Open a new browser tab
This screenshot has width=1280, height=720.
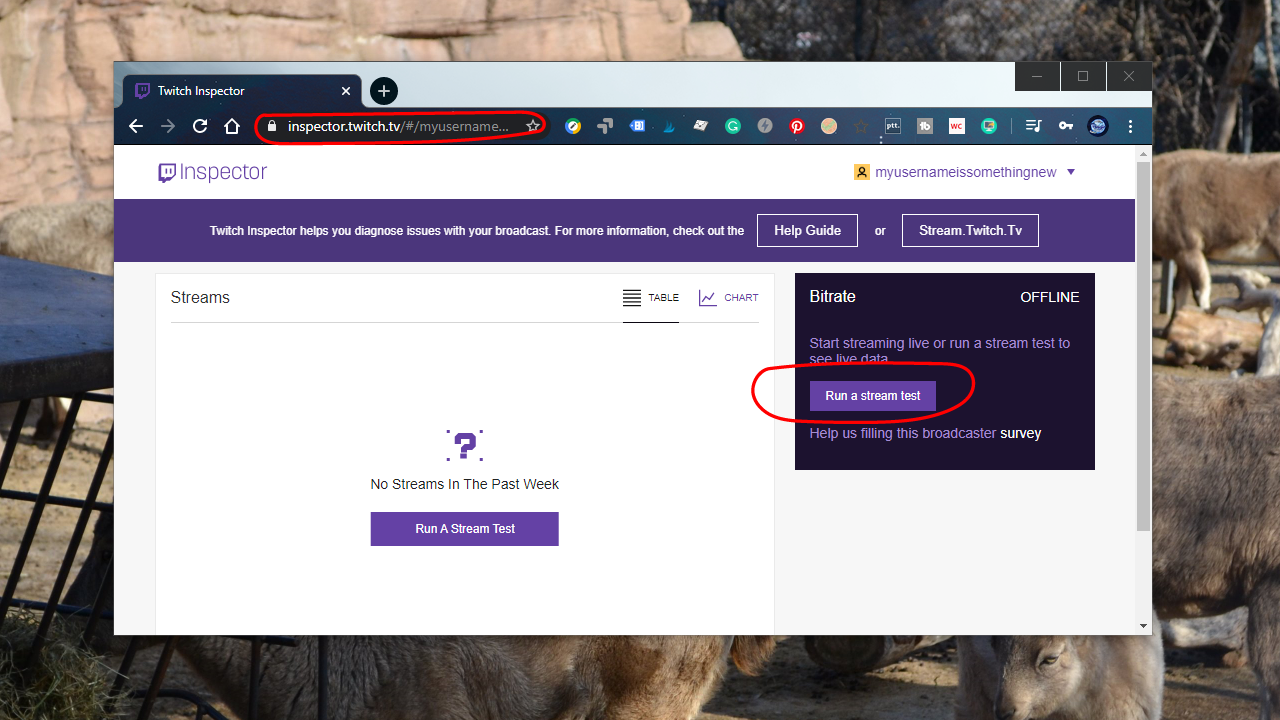384,91
